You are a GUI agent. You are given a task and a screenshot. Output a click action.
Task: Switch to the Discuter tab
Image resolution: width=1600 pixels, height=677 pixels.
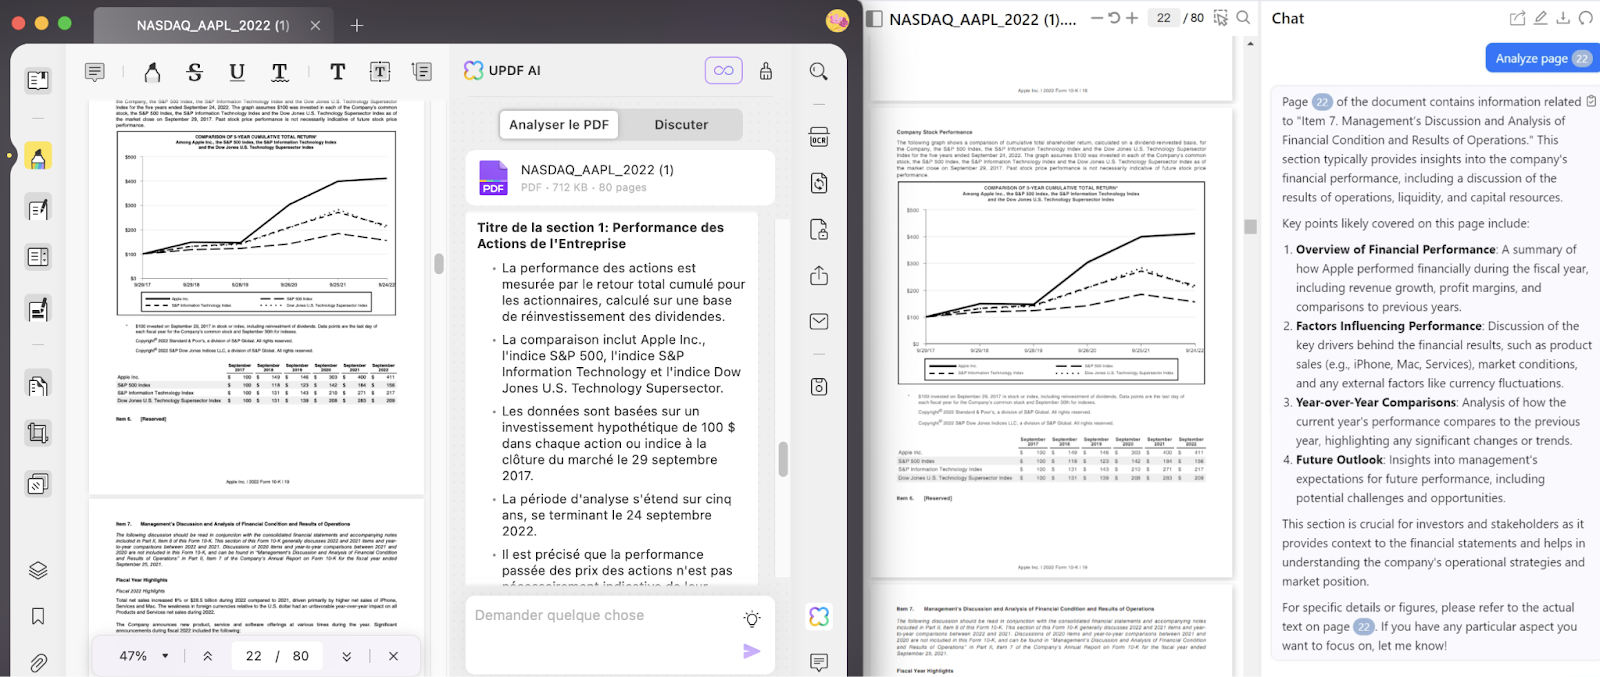[x=681, y=125]
